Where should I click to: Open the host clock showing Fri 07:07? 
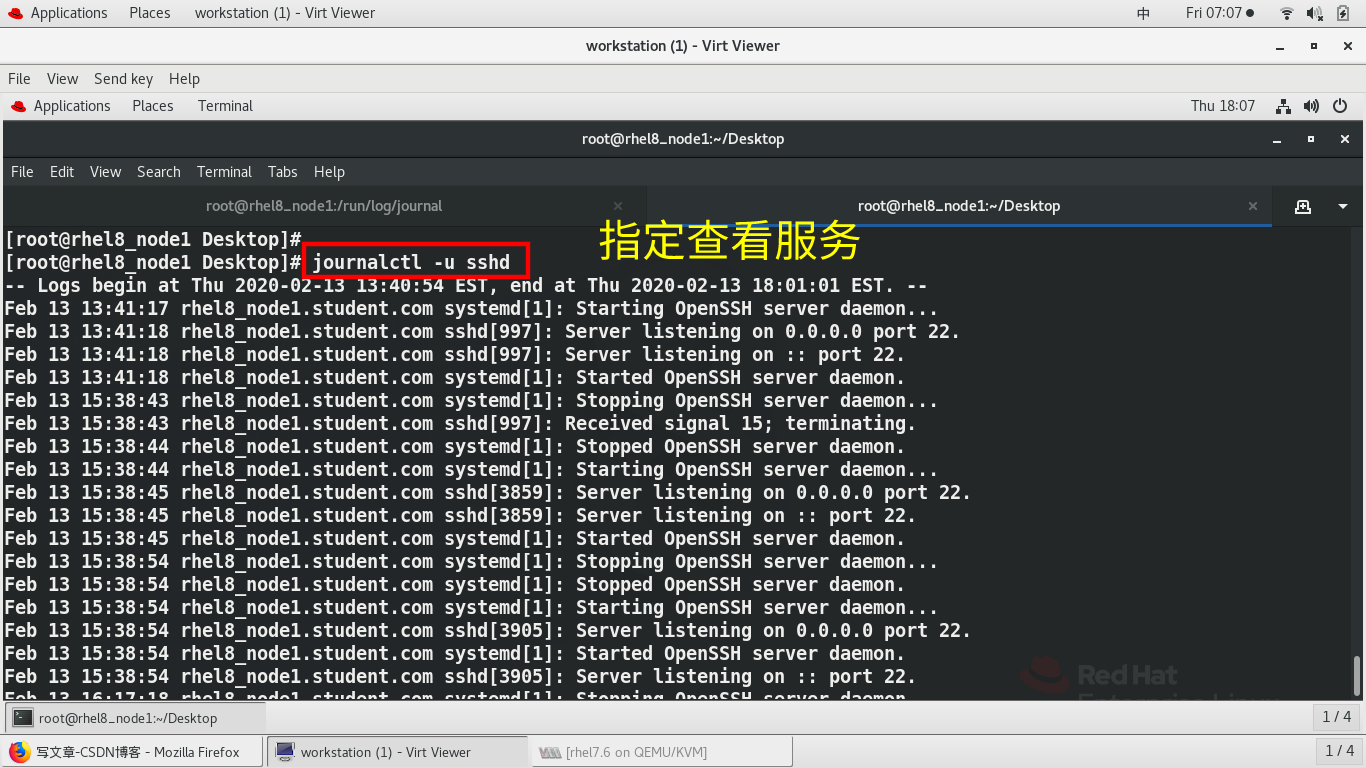click(x=1219, y=13)
